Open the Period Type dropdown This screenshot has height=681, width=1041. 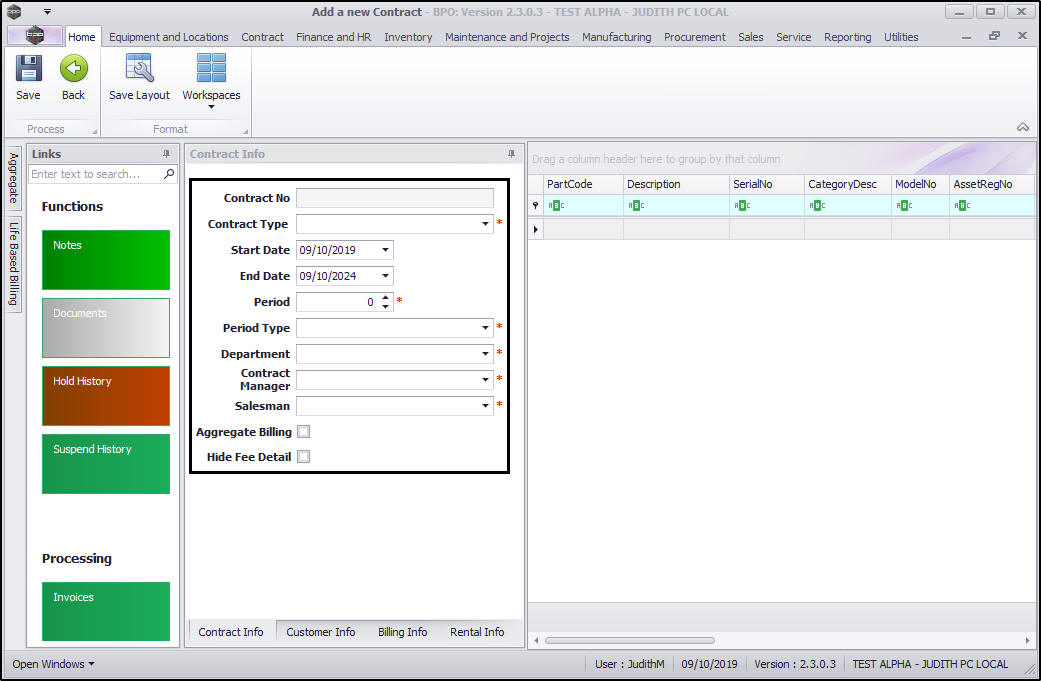[x=486, y=328]
